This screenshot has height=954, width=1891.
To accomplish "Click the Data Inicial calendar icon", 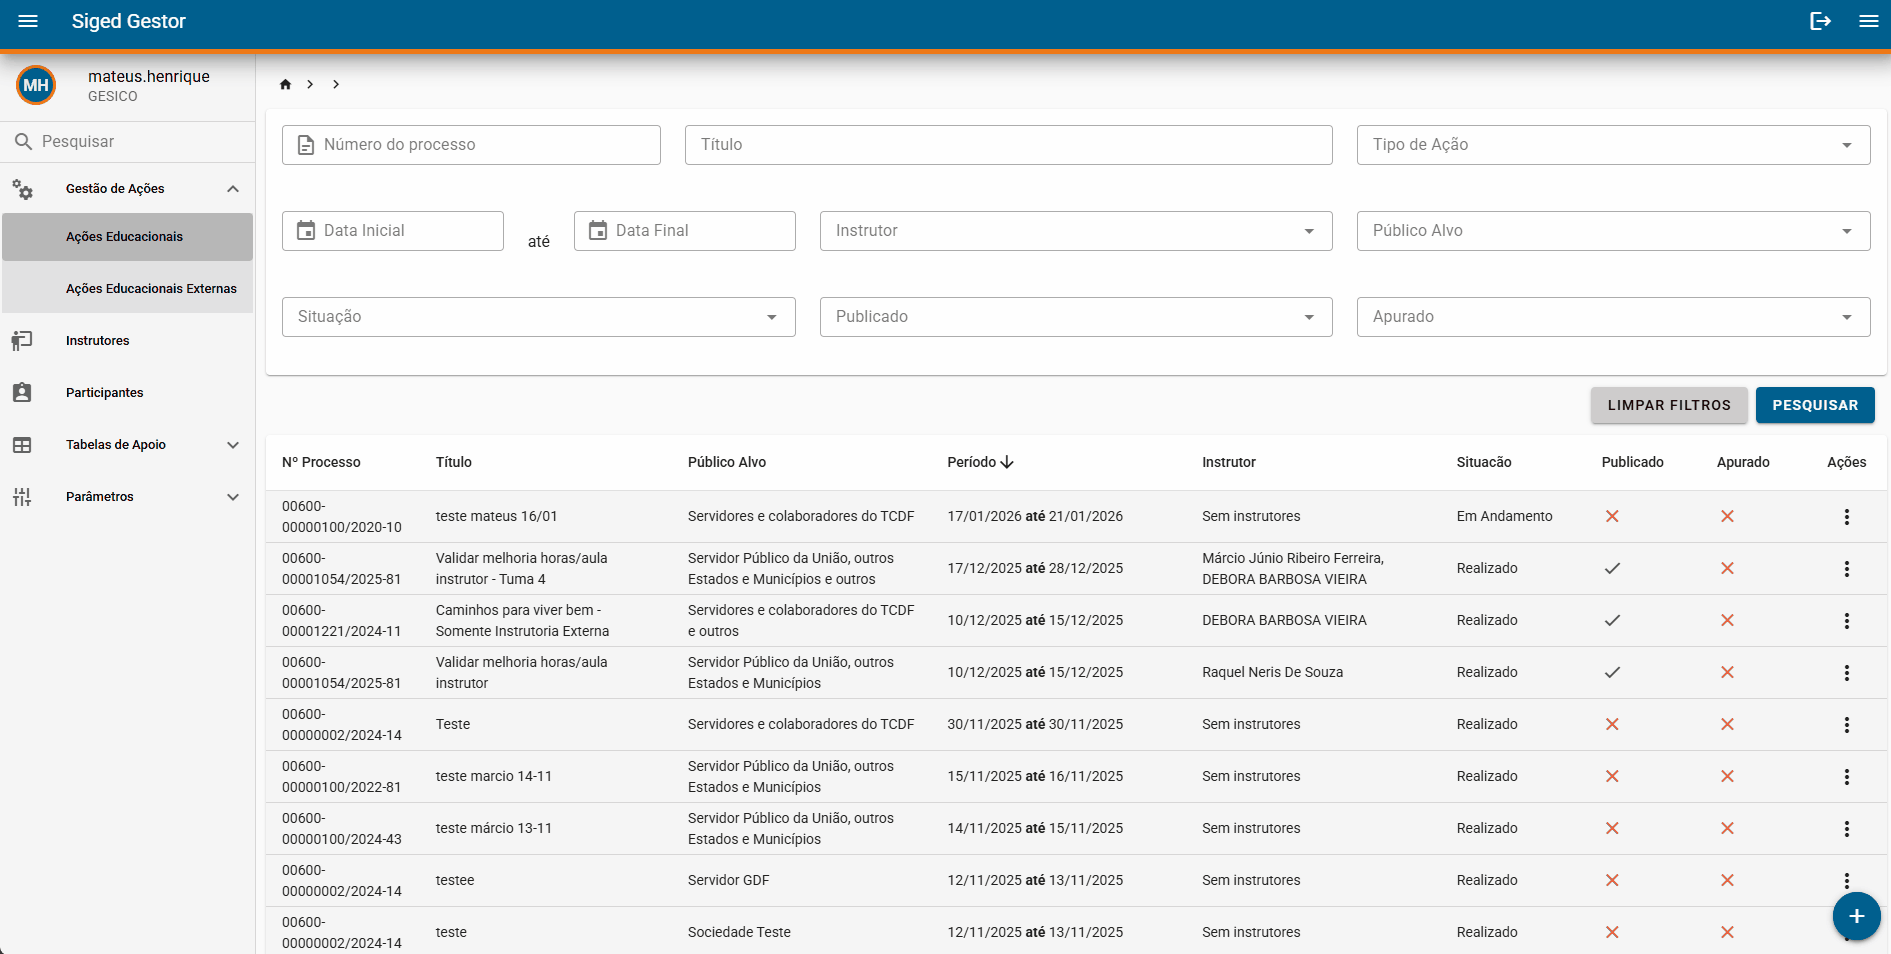I will coord(306,230).
